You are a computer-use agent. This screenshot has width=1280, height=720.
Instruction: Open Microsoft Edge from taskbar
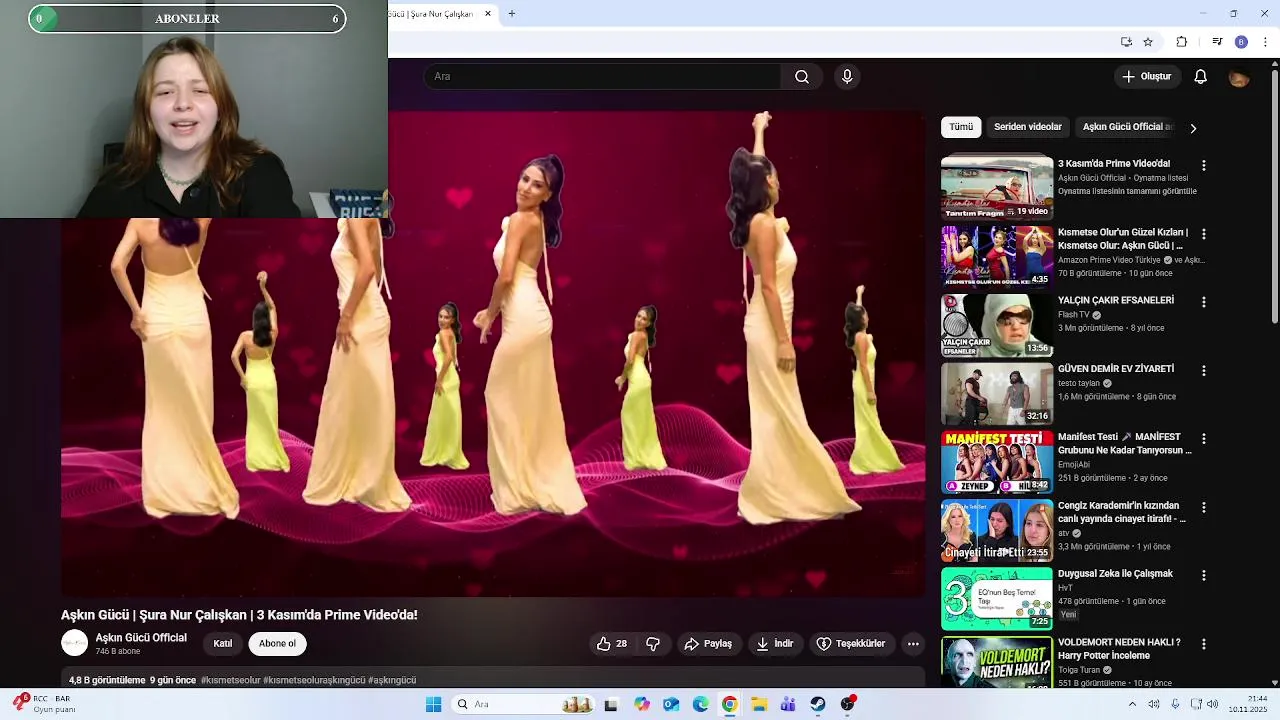point(700,704)
